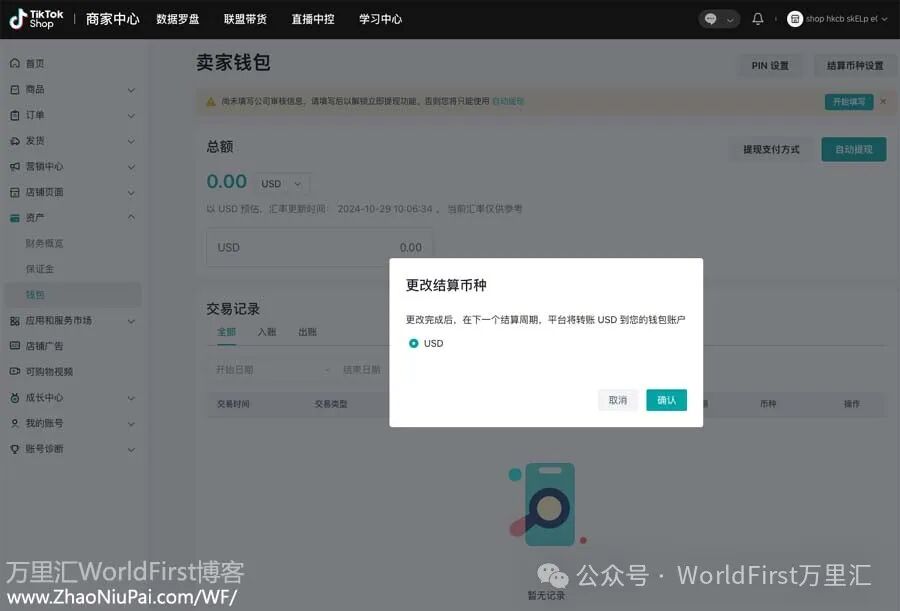Click the 确认 confirm button in dialog

coord(667,399)
